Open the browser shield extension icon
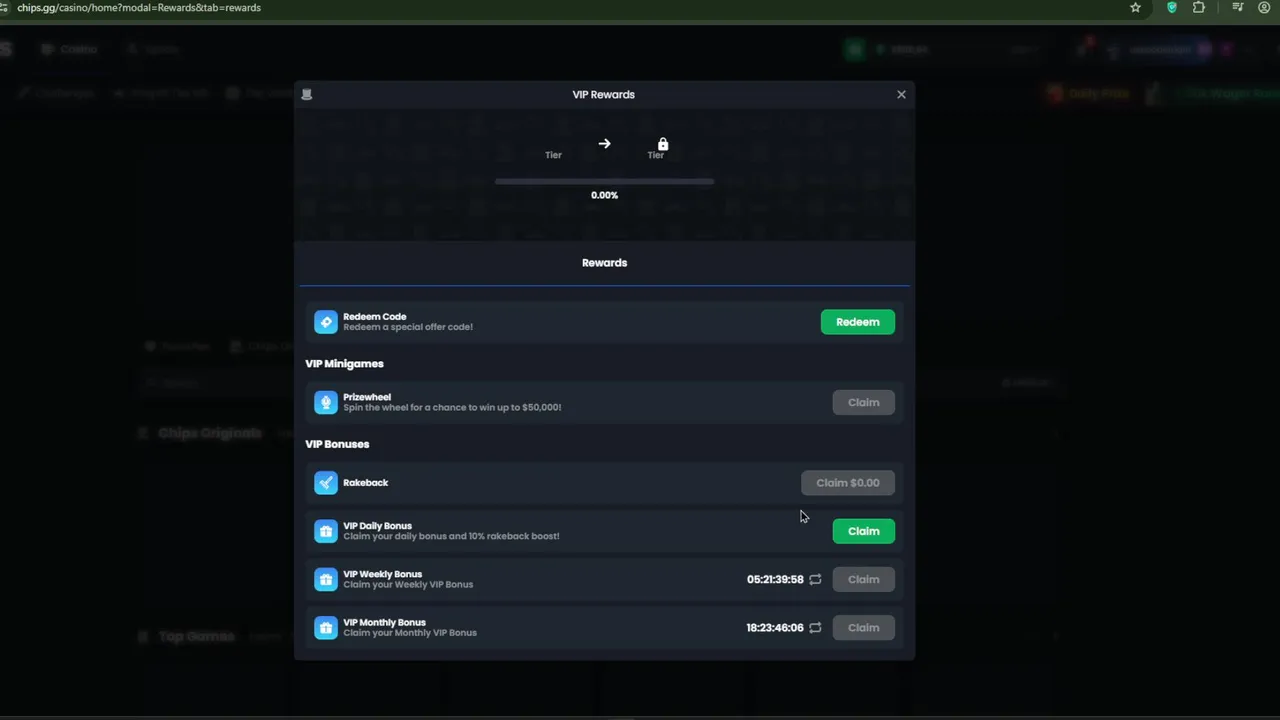 coord(1172,7)
